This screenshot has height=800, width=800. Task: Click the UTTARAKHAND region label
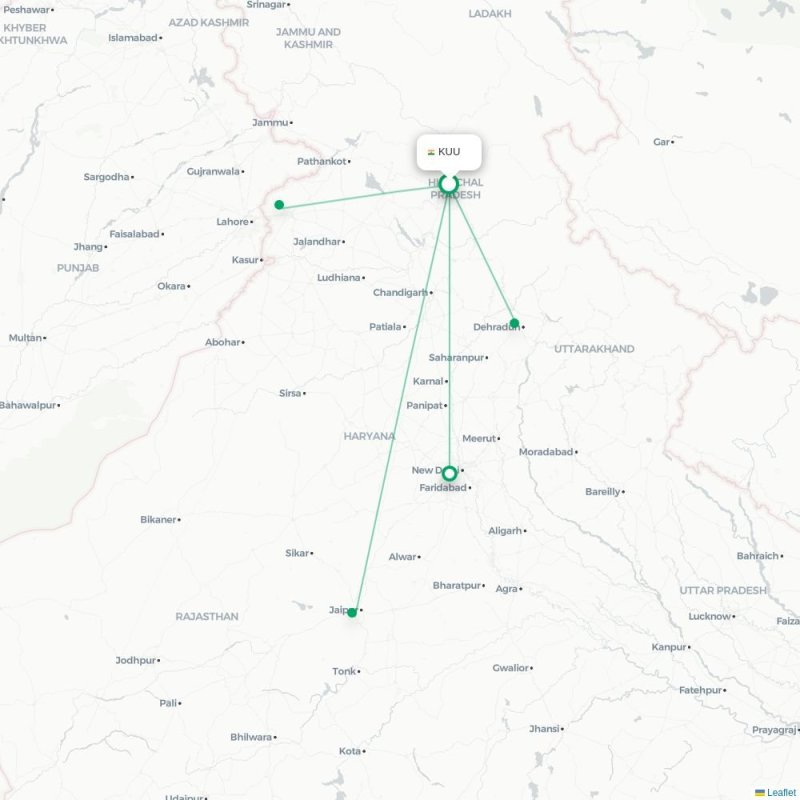(x=594, y=349)
